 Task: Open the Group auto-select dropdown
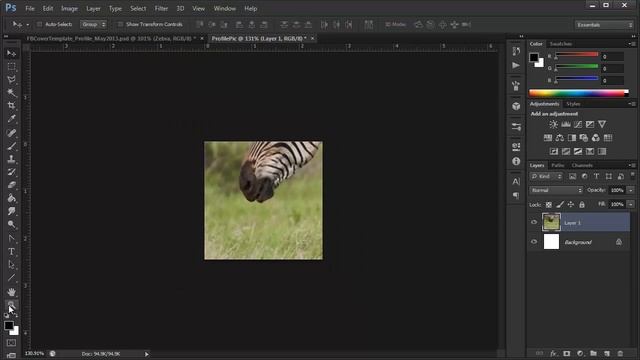click(93, 24)
